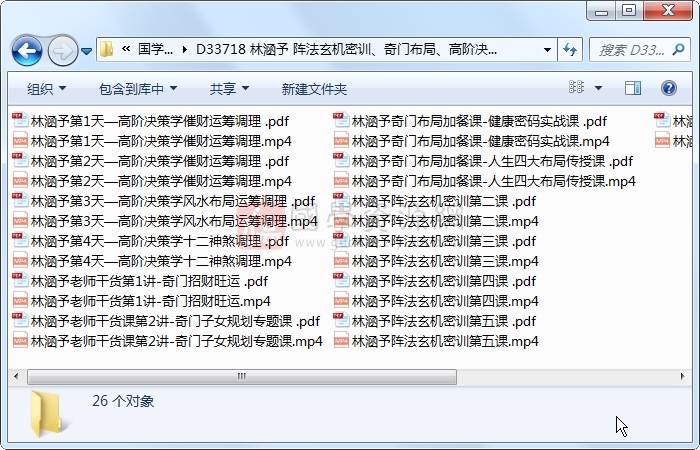700x450 pixels.
Task: Open the 组织 menu
Action: coord(46,89)
